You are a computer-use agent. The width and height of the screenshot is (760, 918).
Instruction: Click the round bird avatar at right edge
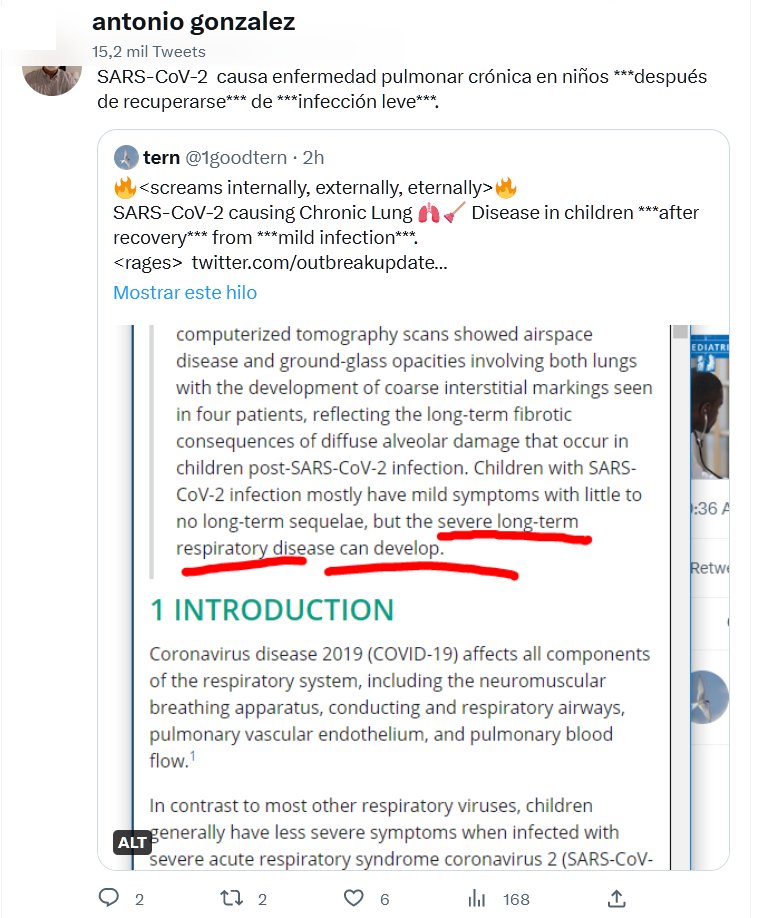pos(708,697)
